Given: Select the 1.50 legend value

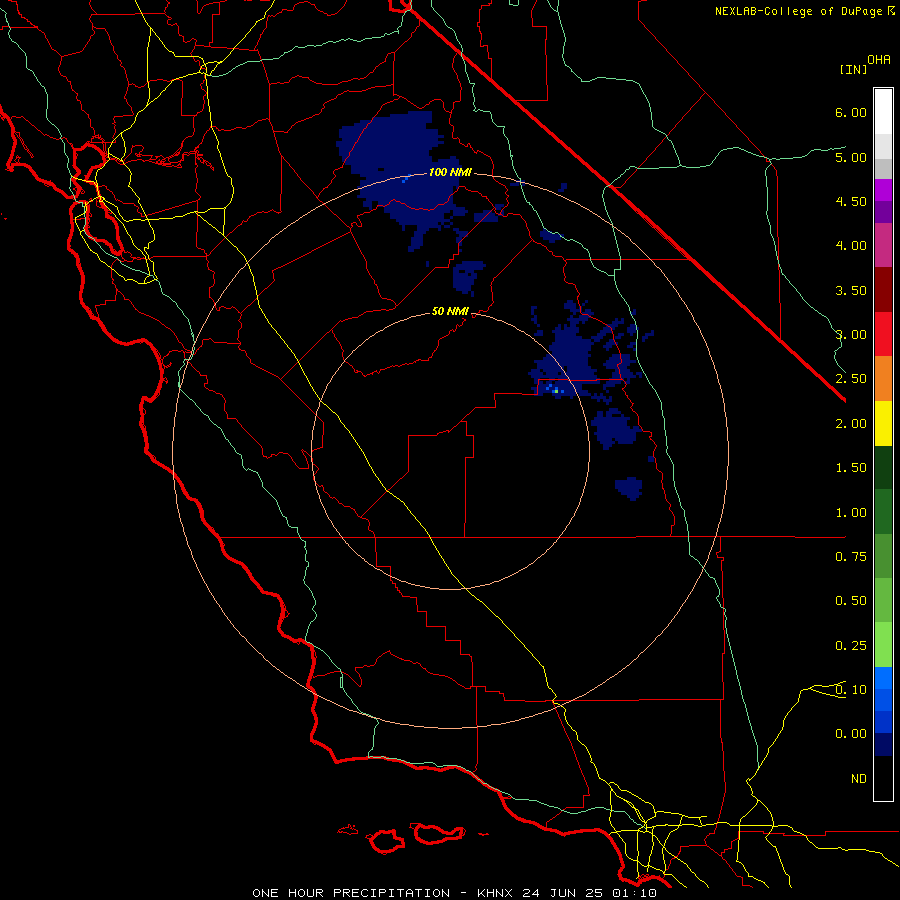Looking at the screenshot, I should click(x=851, y=468).
